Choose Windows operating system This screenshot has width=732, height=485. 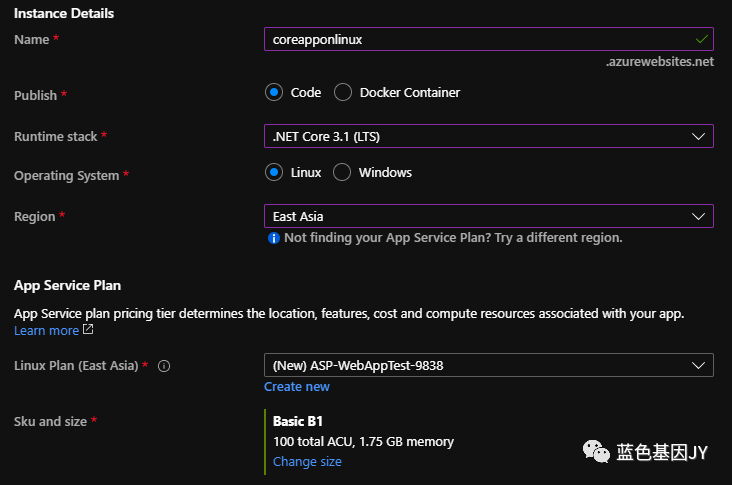click(342, 172)
